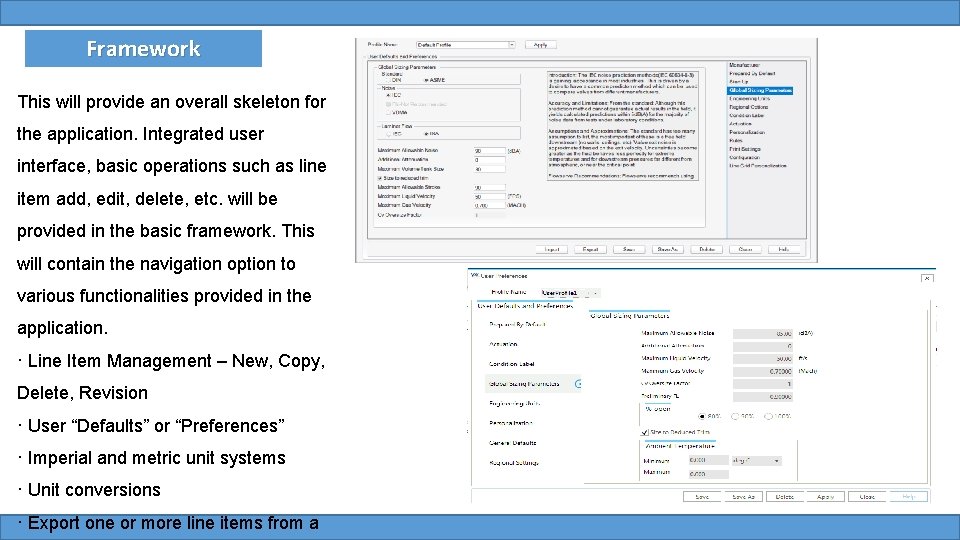Select 90% open radio button
Viewport: 960px width, 540px height.
(735, 416)
